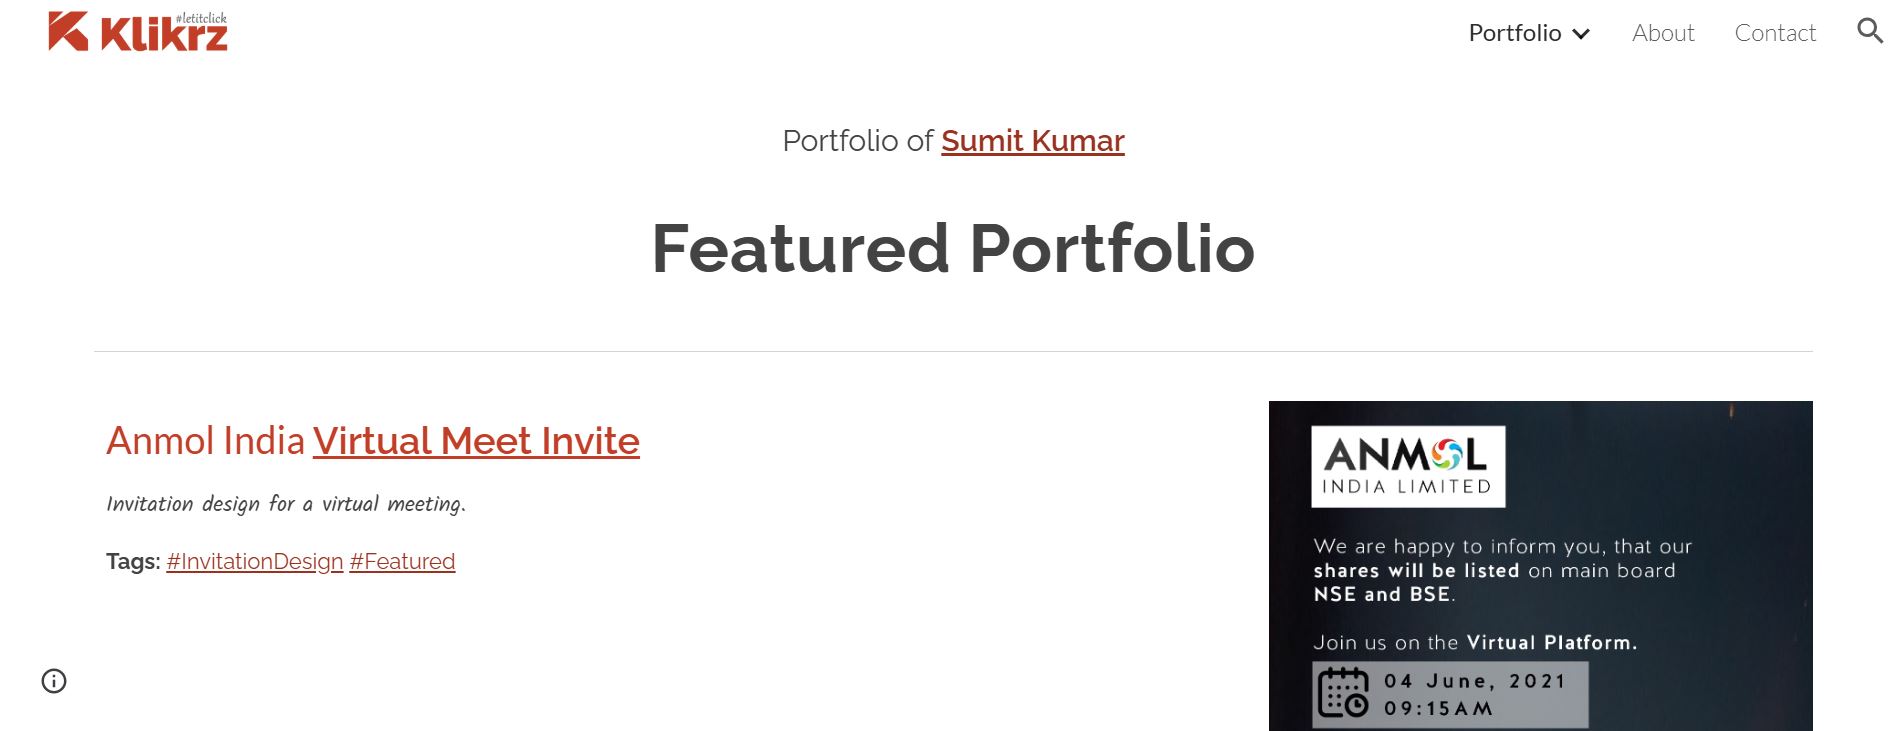Click the #InvitationDesign tag
Viewport: 1889px width, 731px height.
(255, 562)
